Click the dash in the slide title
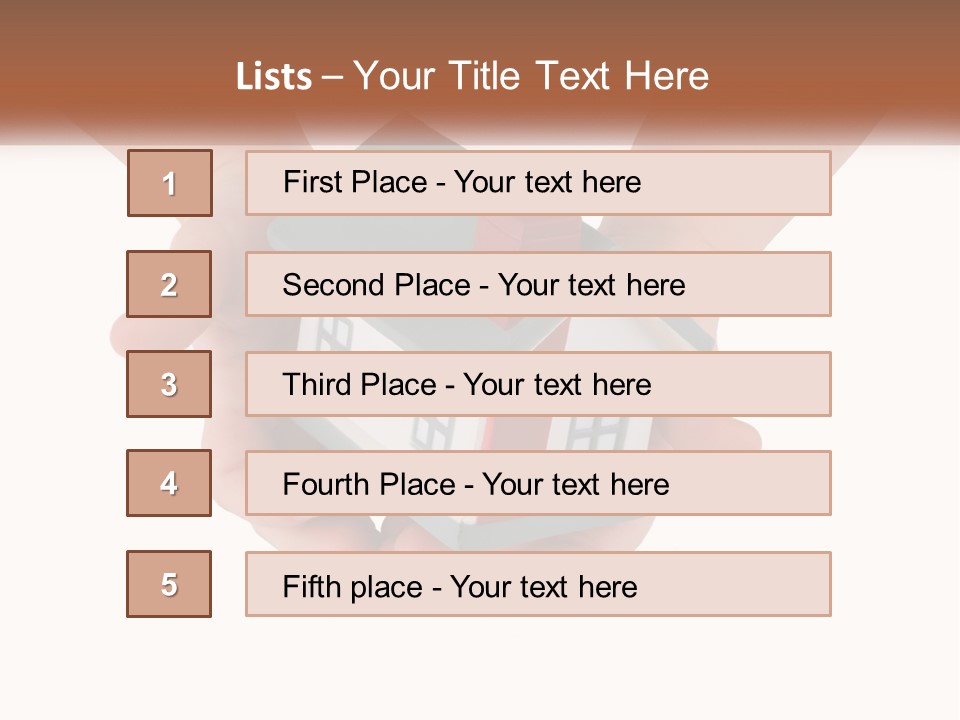Image resolution: width=960 pixels, height=720 pixels. (332, 76)
